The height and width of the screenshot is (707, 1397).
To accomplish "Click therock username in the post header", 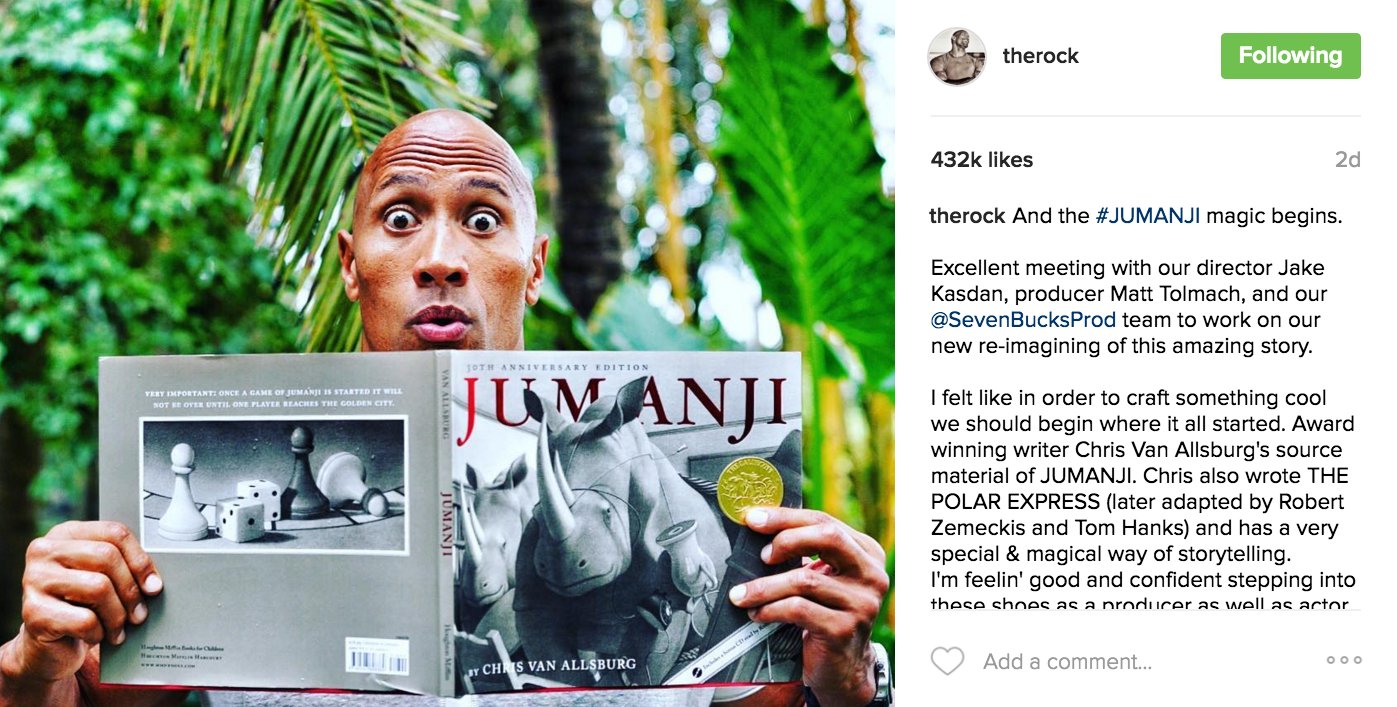I will [x=1041, y=57].
